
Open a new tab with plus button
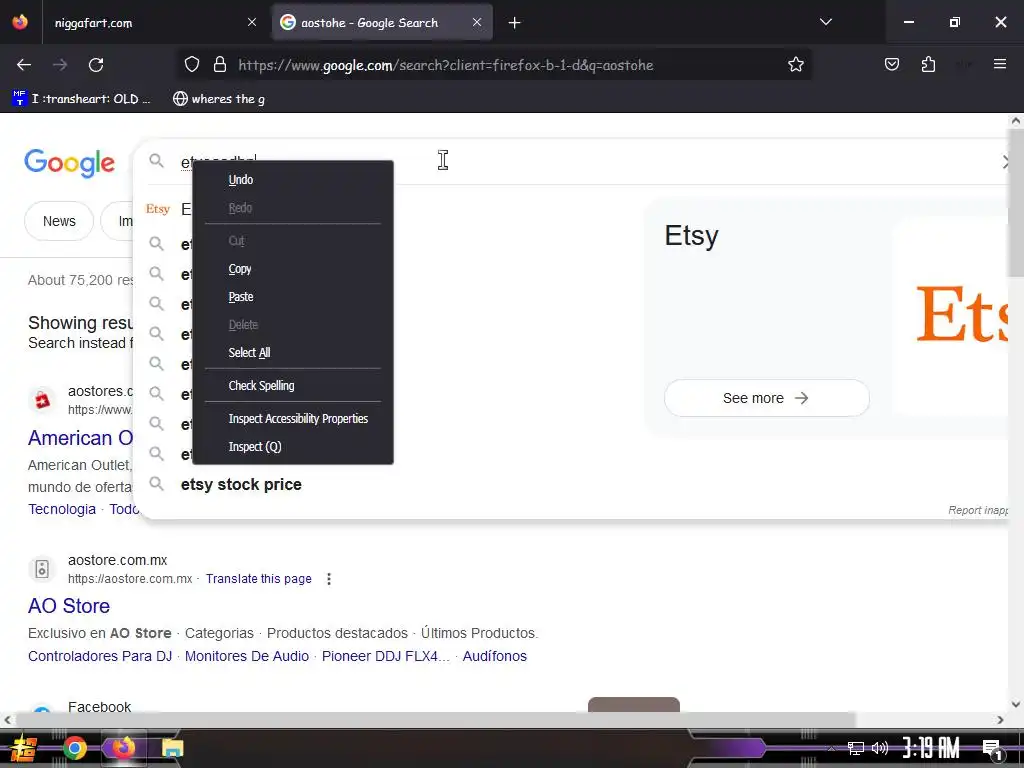coord(515,23)
